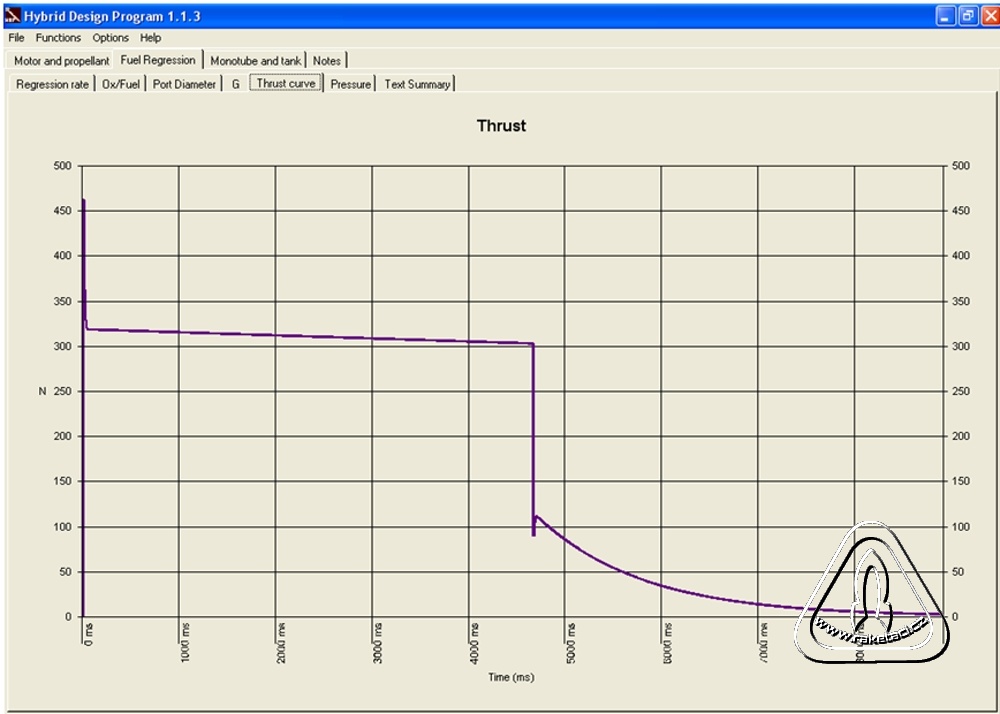Click the Thrust curve sub-tab

[x=286, y=84]
